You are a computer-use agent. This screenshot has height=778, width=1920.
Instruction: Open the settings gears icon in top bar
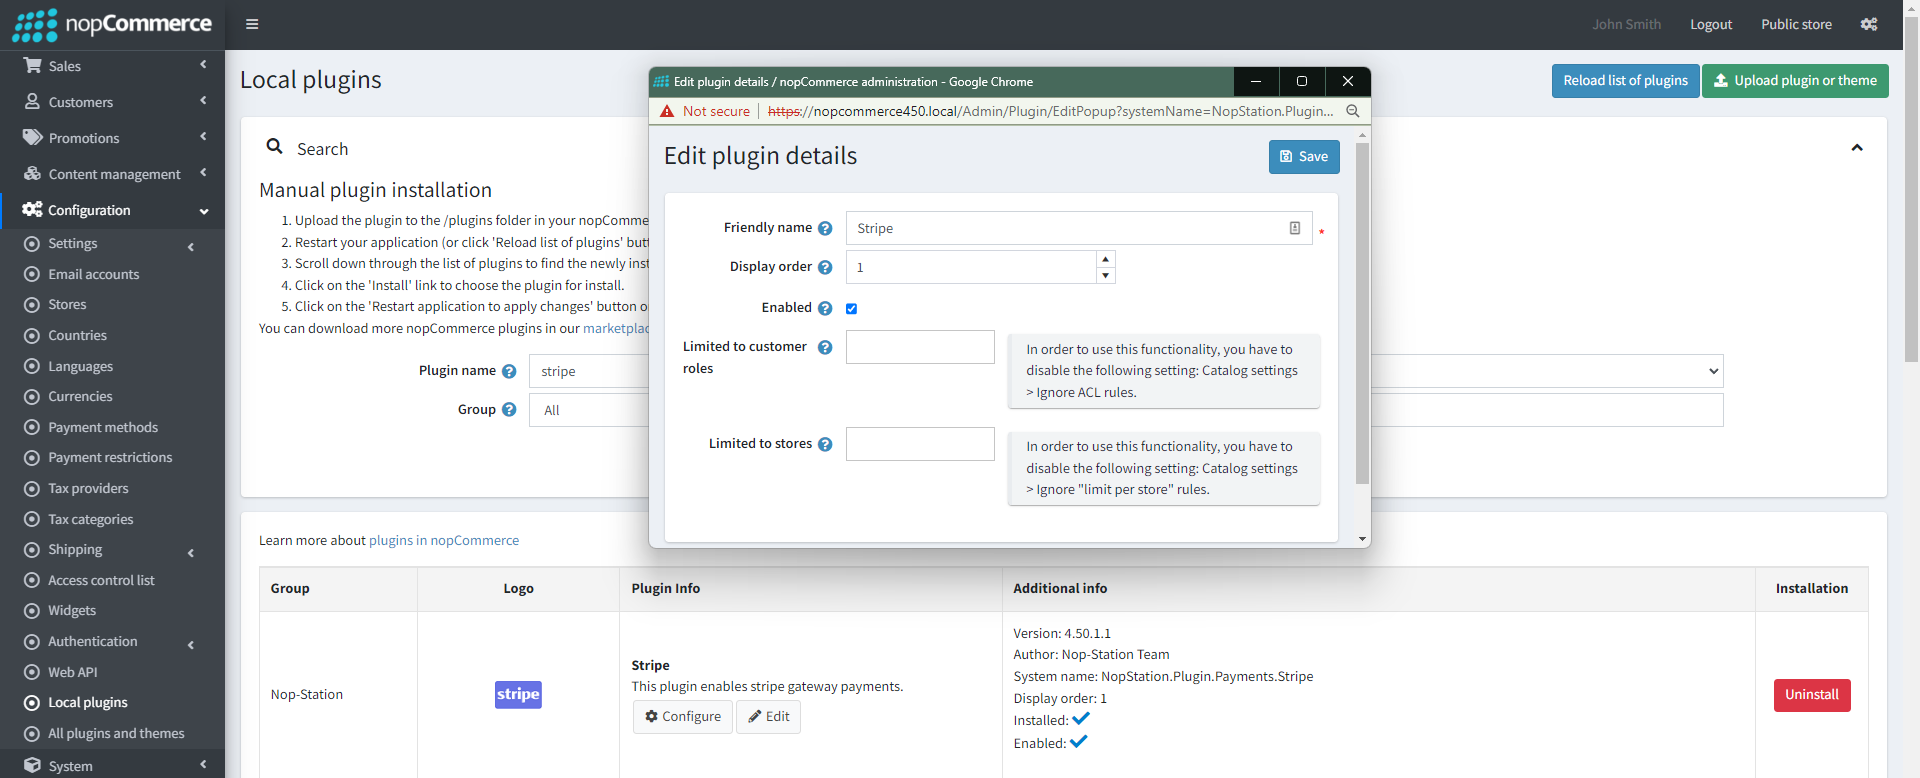coord(1869,24)
